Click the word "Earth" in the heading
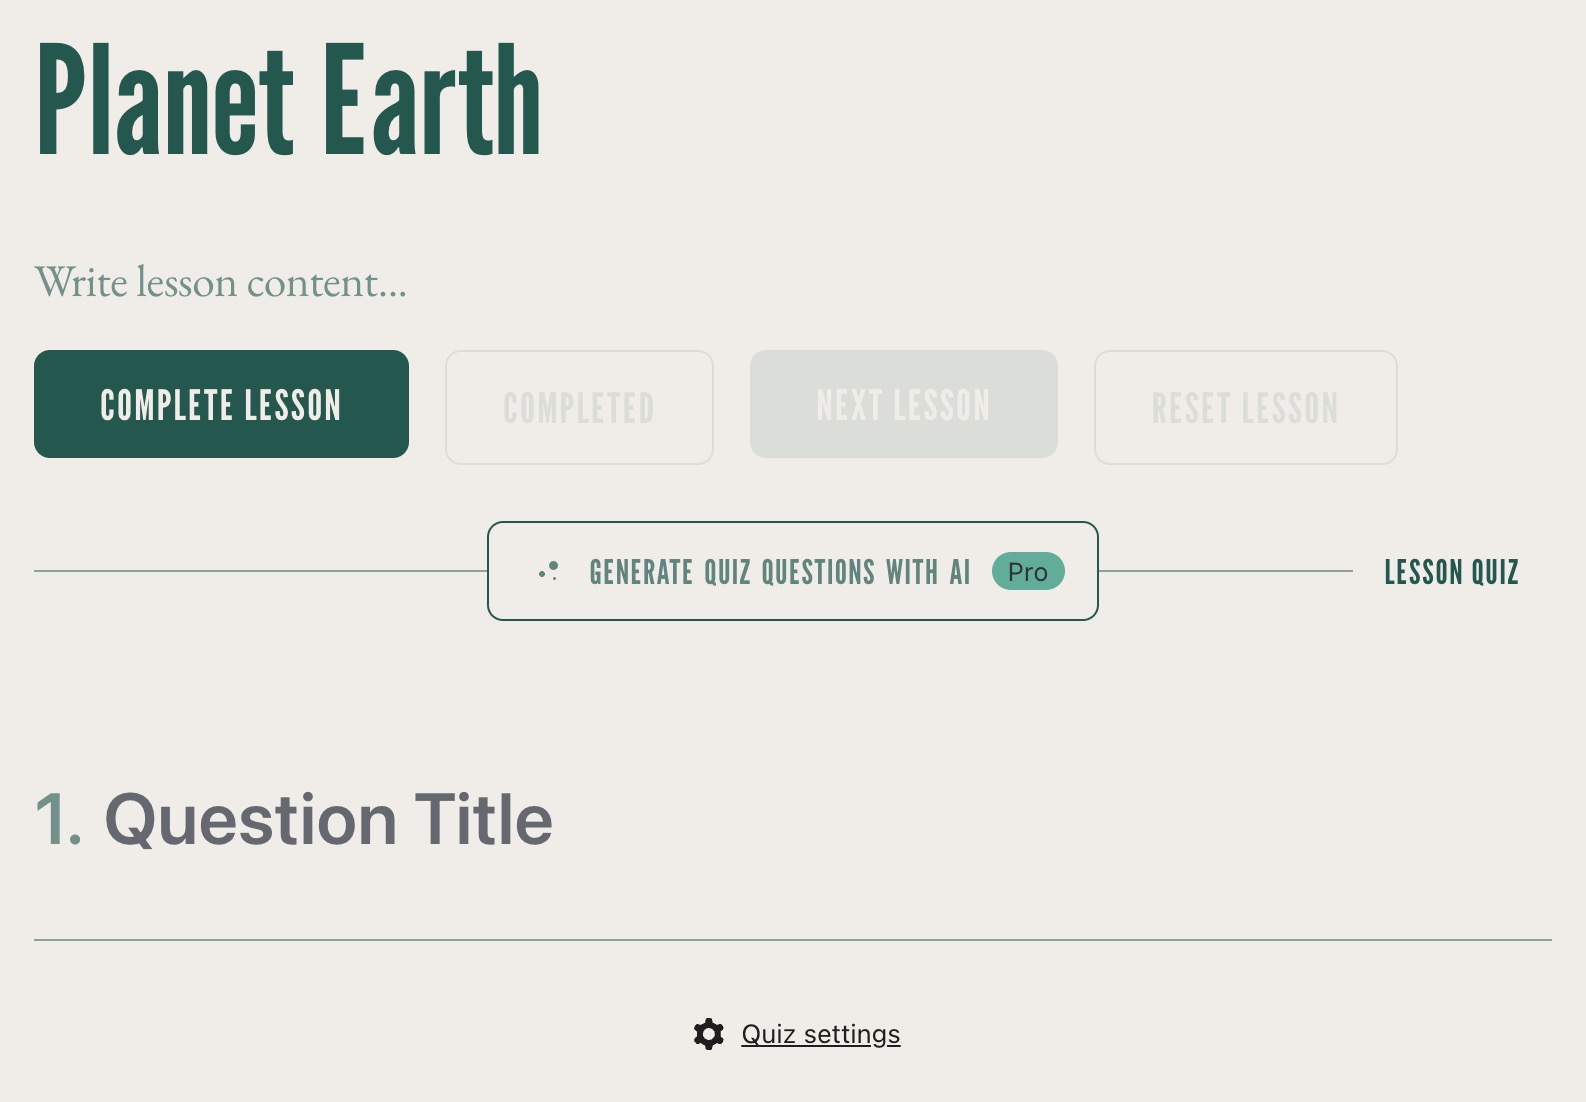The height and width of the screenshot is (1102, 1586). coord(432,102)
